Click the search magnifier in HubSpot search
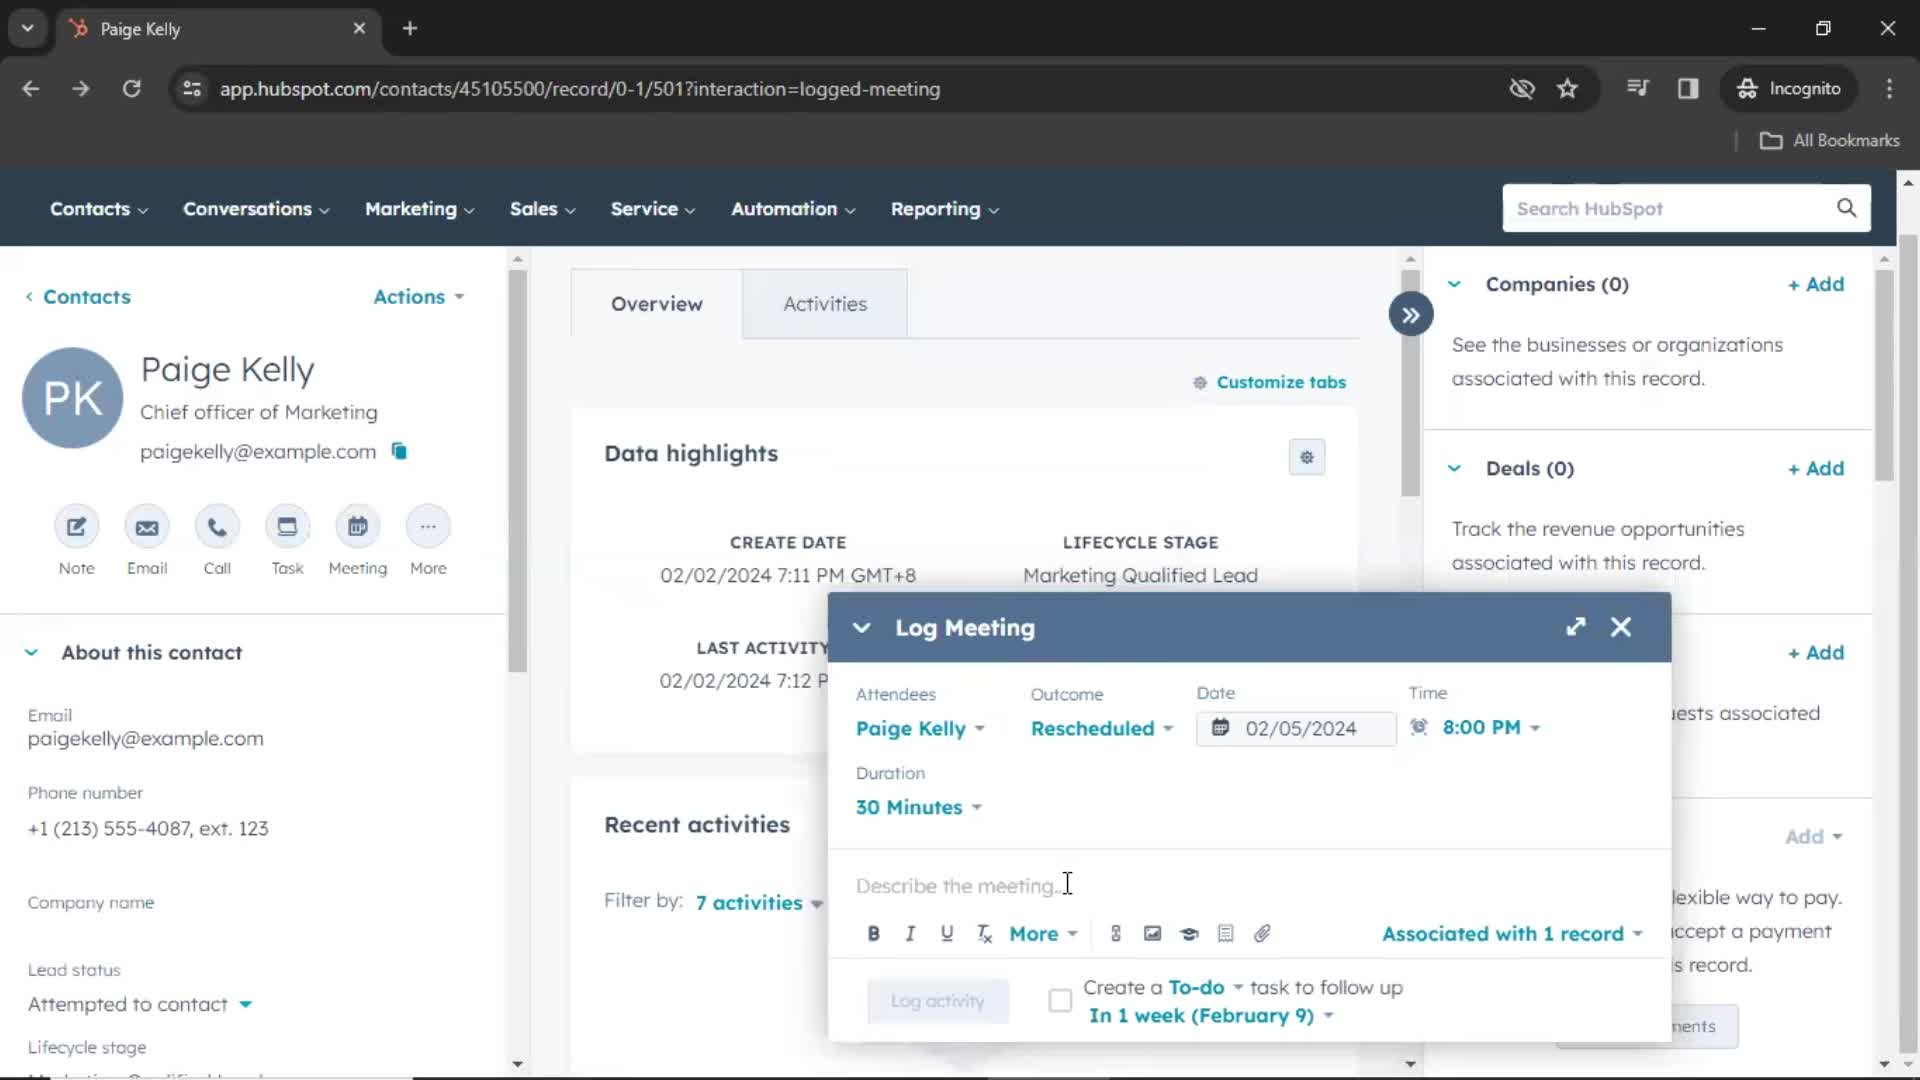Viewport: 1920px width, 1080px height. click(1846, 208)
